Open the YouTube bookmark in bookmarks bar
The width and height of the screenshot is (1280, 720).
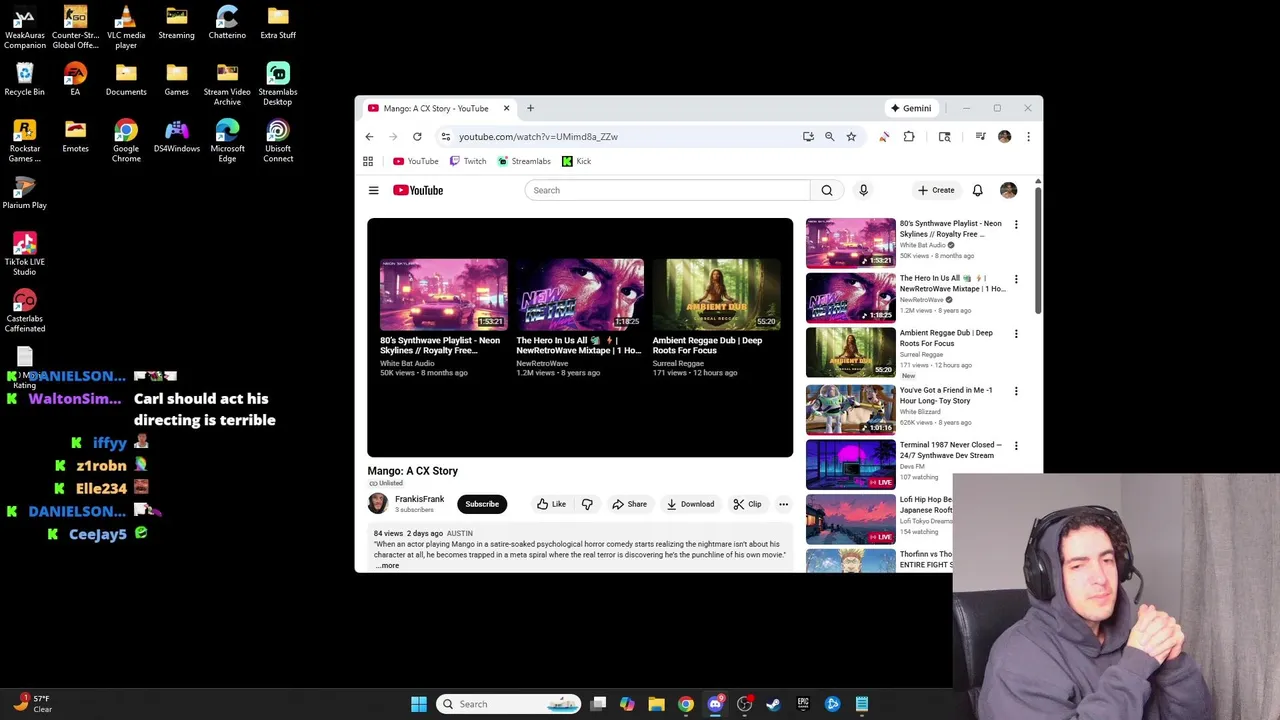415,161
